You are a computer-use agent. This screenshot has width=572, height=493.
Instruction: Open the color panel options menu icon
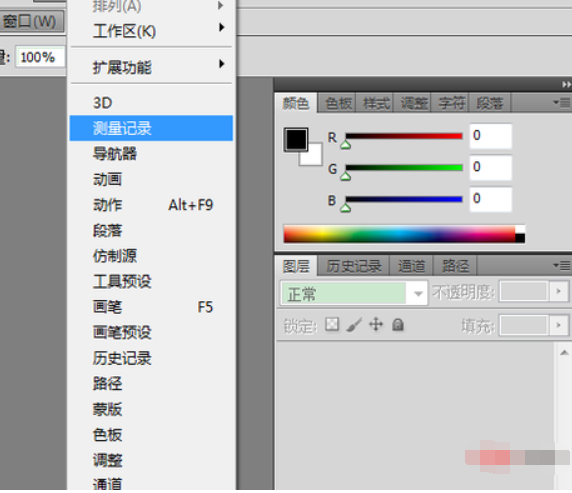pos(562,103)
